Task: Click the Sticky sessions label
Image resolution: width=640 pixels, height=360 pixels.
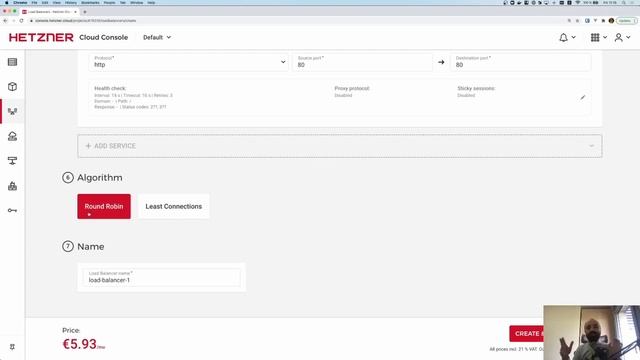Action: (476, 88)
